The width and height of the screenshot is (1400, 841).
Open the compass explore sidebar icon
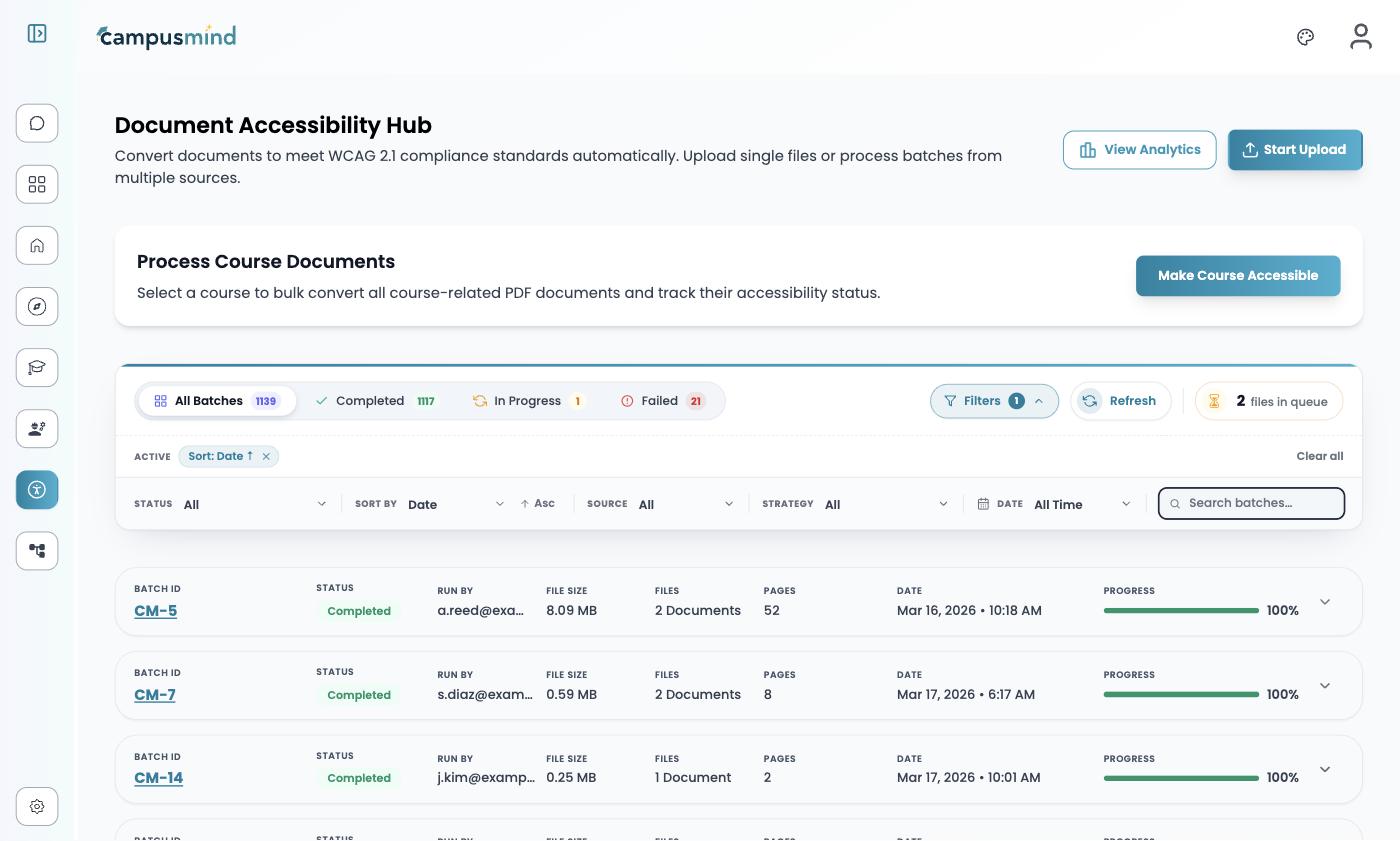(37, 306)
